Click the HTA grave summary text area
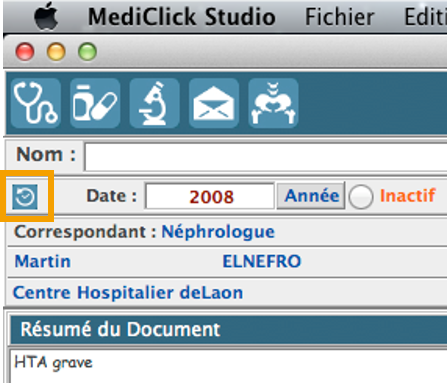This screenshot has height=383, width=447. point(229,366)
